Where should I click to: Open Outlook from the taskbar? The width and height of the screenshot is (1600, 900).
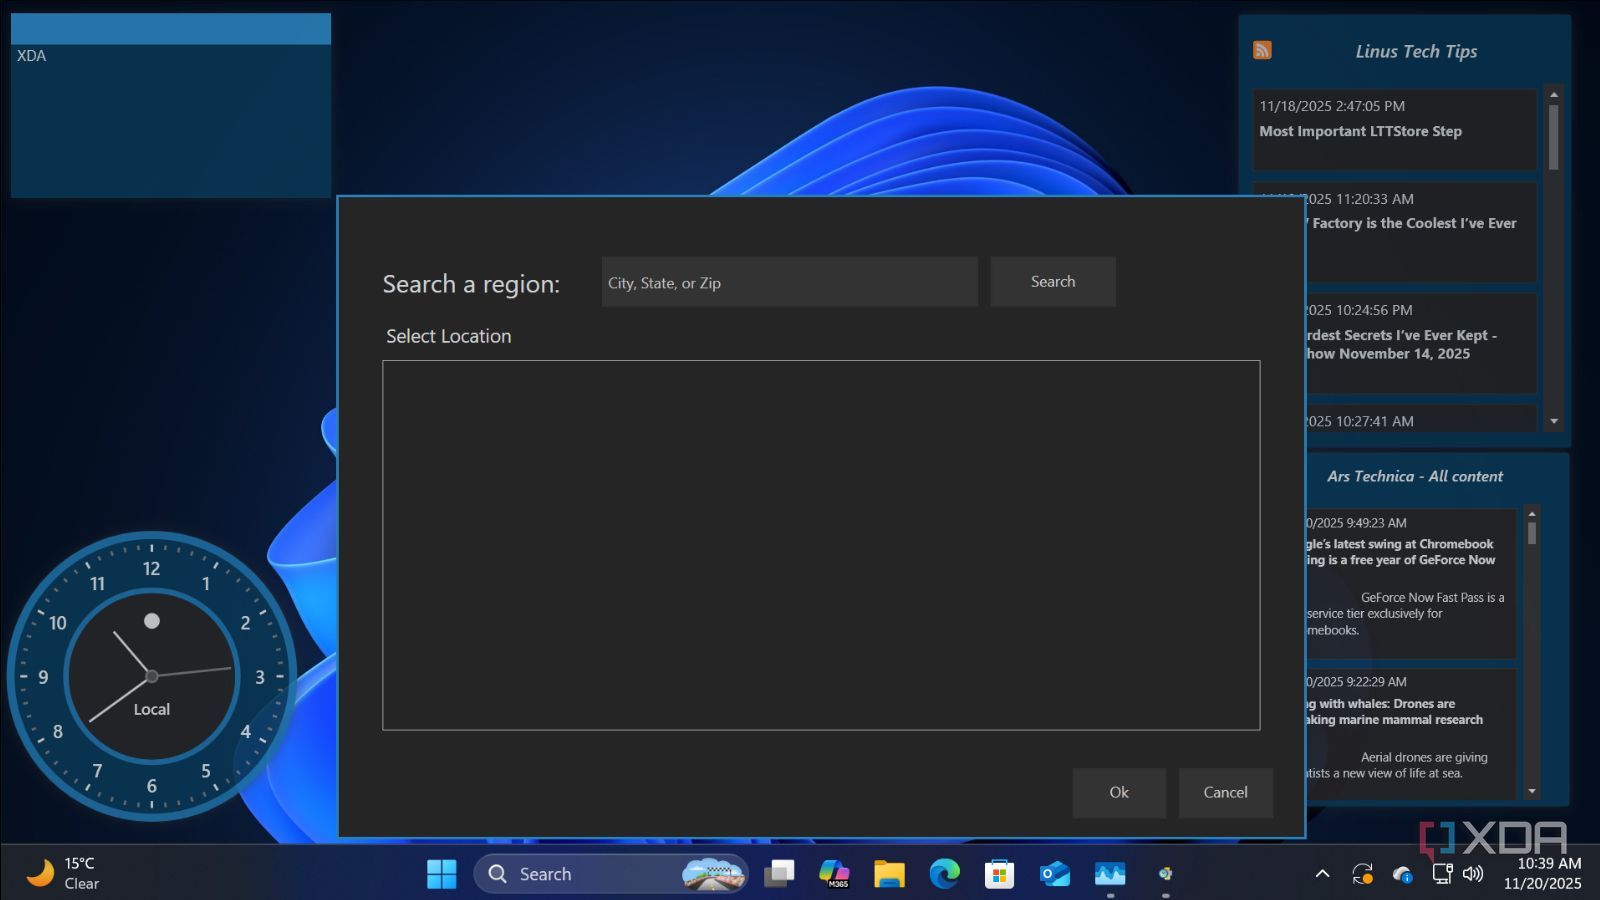tap(1054, 874)
